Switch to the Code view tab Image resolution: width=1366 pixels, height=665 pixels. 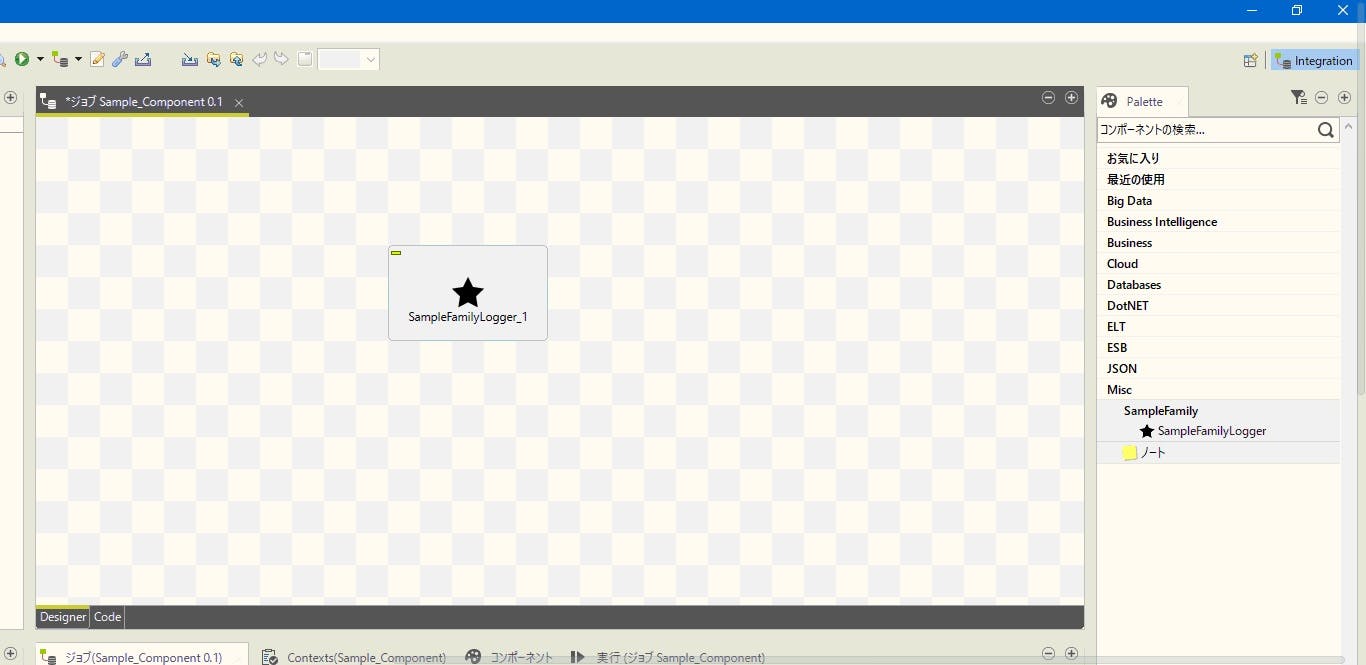pyautogui.click(x=107, y=617)
